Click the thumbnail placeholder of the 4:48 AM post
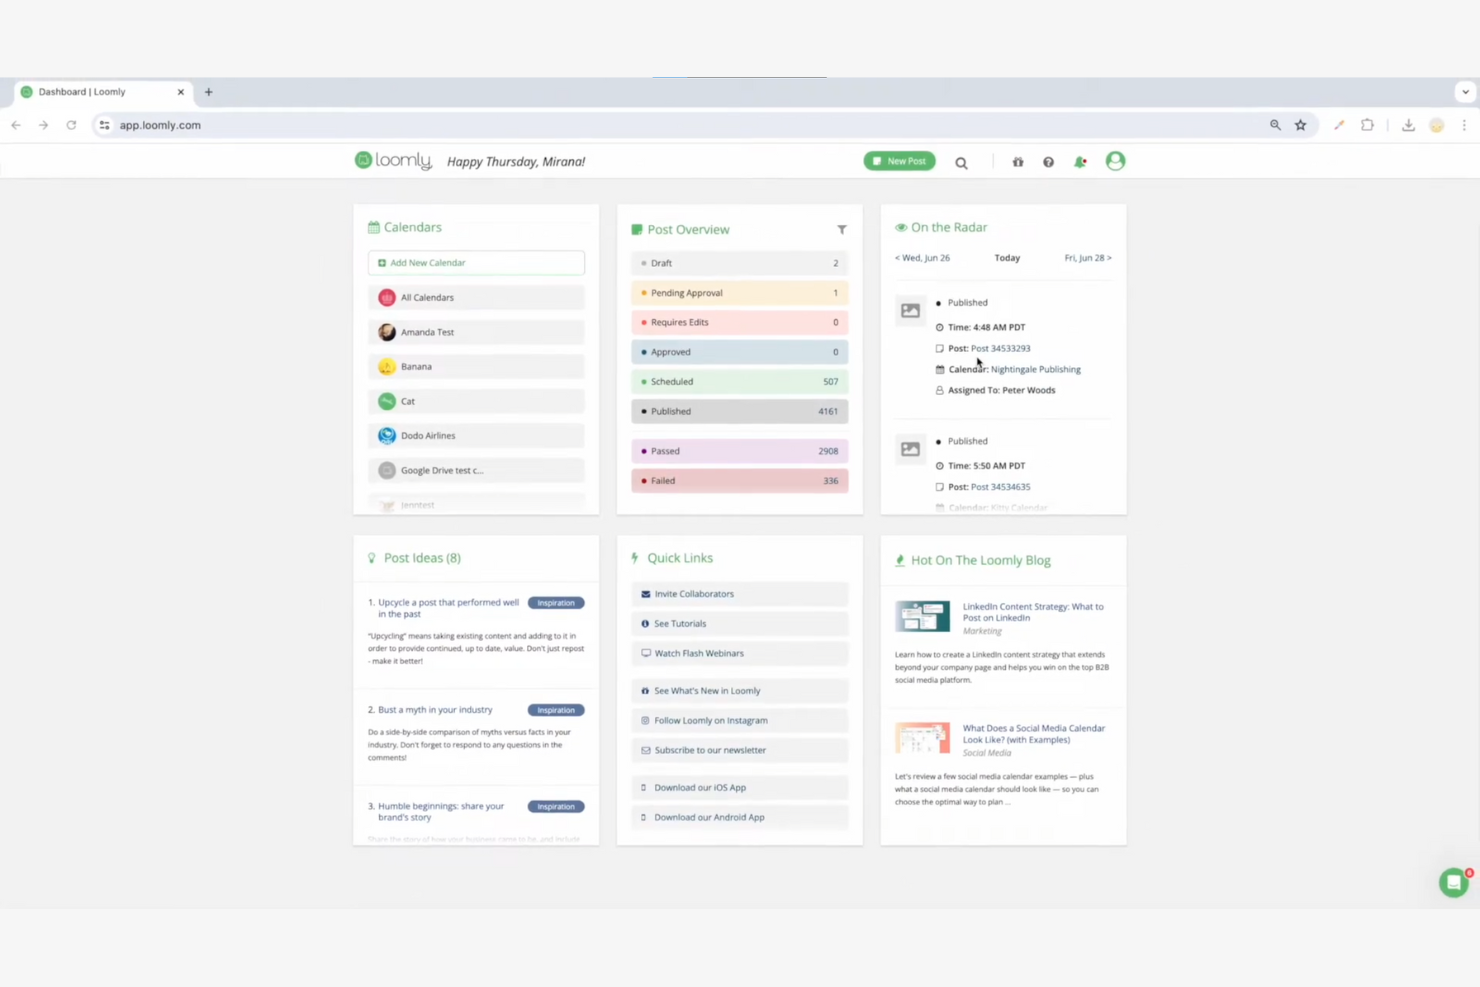The width and height of the screenshot is (1480, 987). [x=909, y=310]
